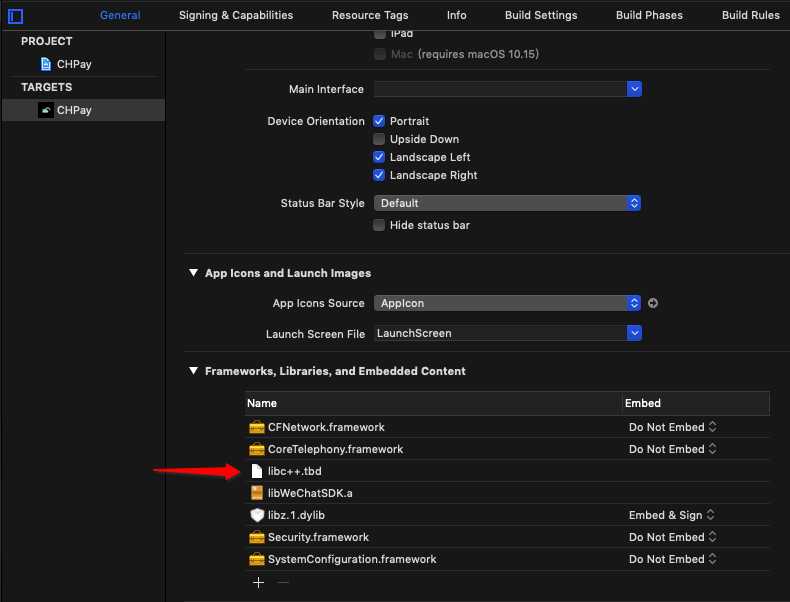Toggle Landscape Left checkbox

[x=379, y=157]
